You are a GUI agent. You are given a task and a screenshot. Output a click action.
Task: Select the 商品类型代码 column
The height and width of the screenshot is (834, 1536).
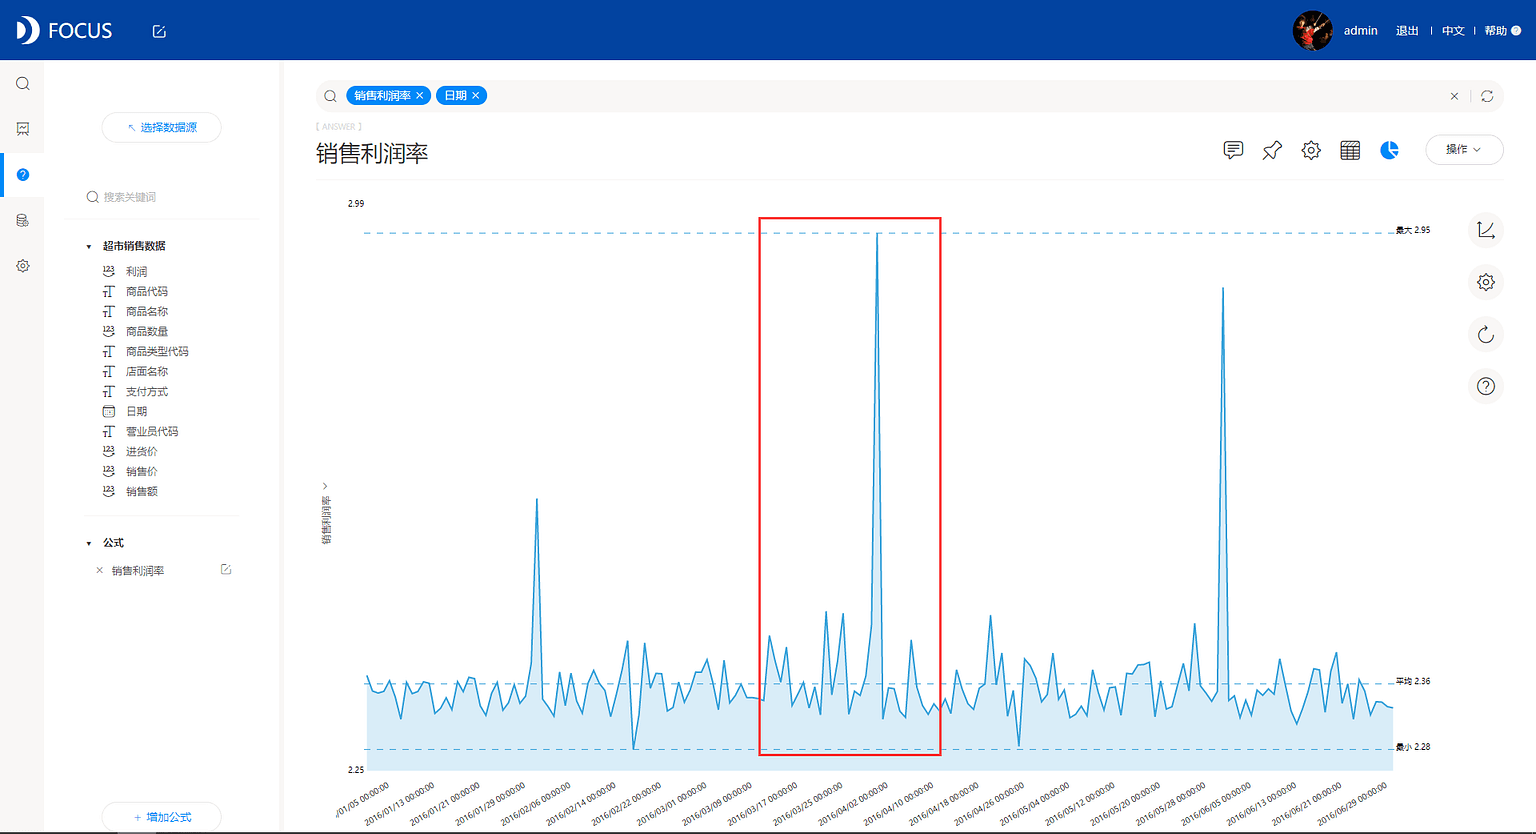click(156, 352)
